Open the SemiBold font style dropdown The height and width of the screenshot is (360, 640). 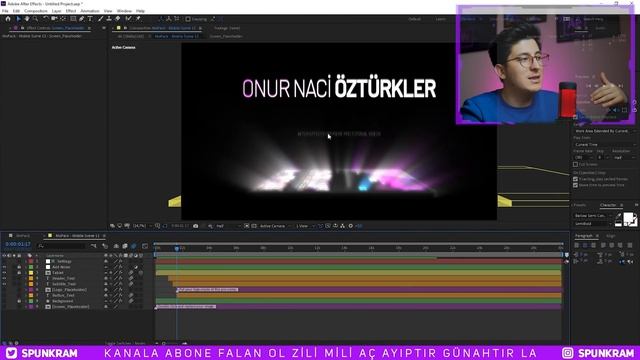tap(593, 224)
